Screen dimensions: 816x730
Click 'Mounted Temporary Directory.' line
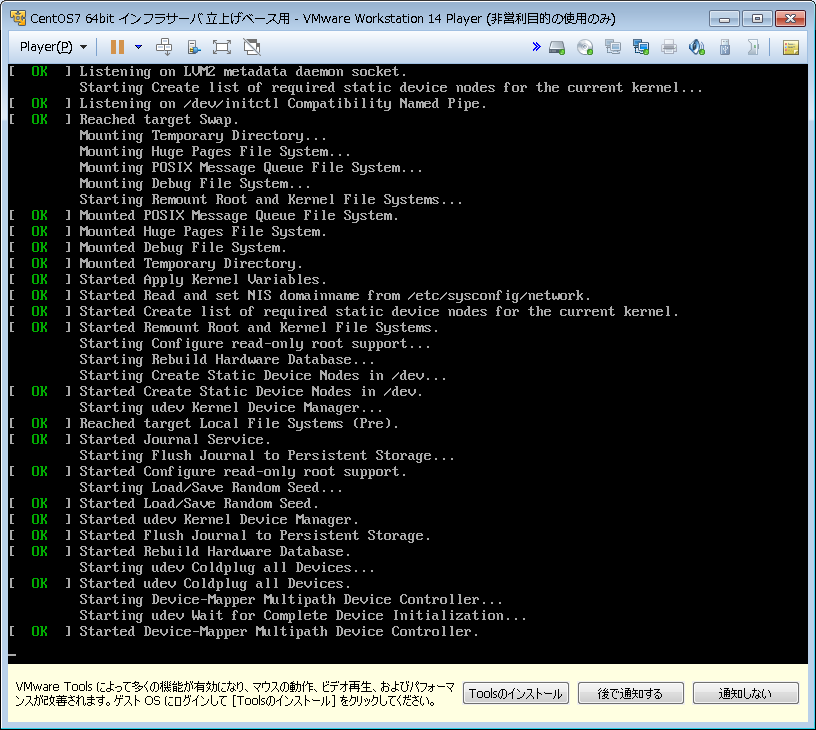[191, 264]
